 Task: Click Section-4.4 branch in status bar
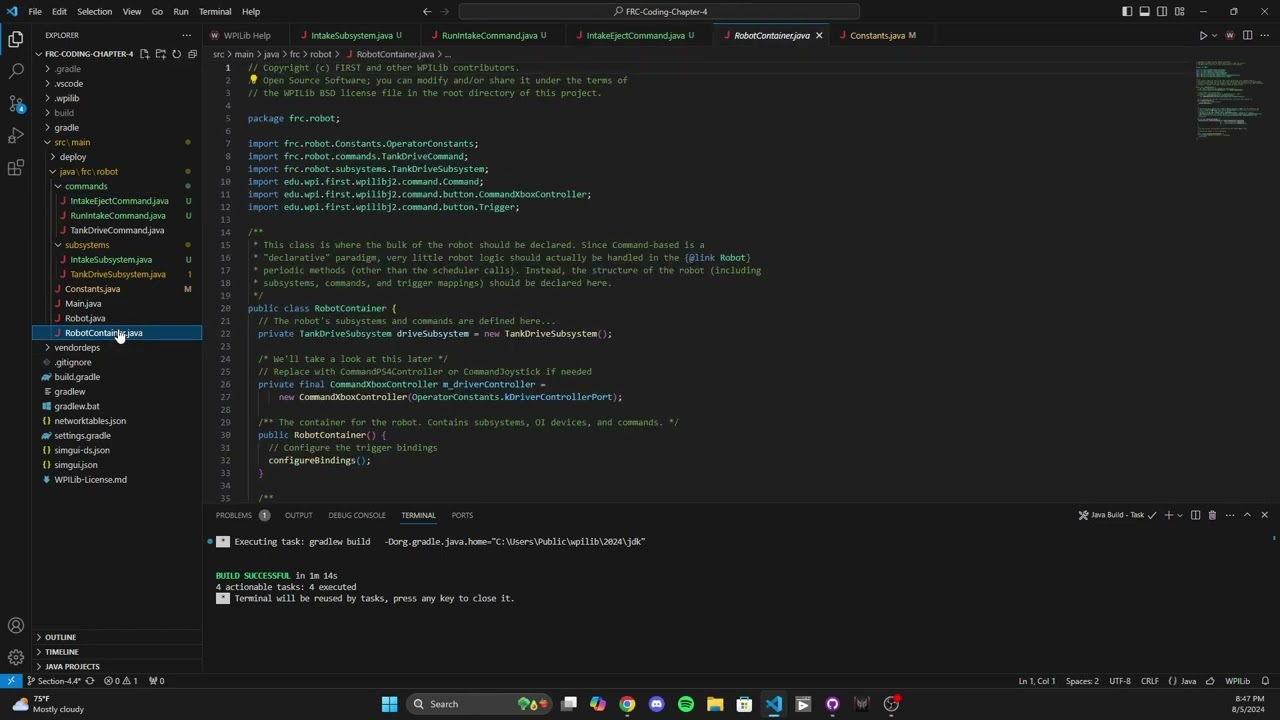point(55,681)
